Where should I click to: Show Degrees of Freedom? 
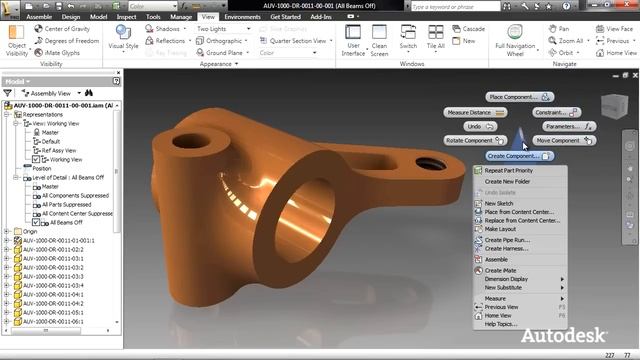point(67,41)
